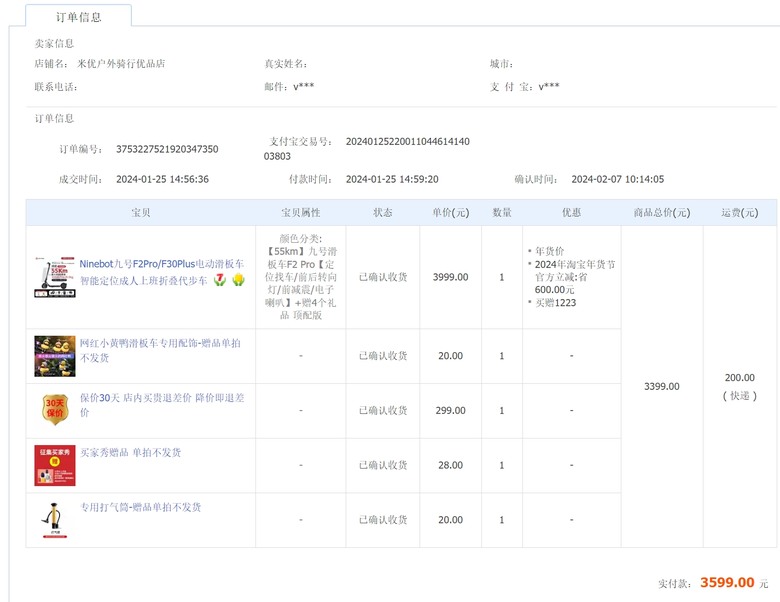Image resolution: width=780 pixels, height=602 pixels.
Task: Open the red 征集买家秀 thumbnail
Action: pyautogui.click(x=55, y=465)
